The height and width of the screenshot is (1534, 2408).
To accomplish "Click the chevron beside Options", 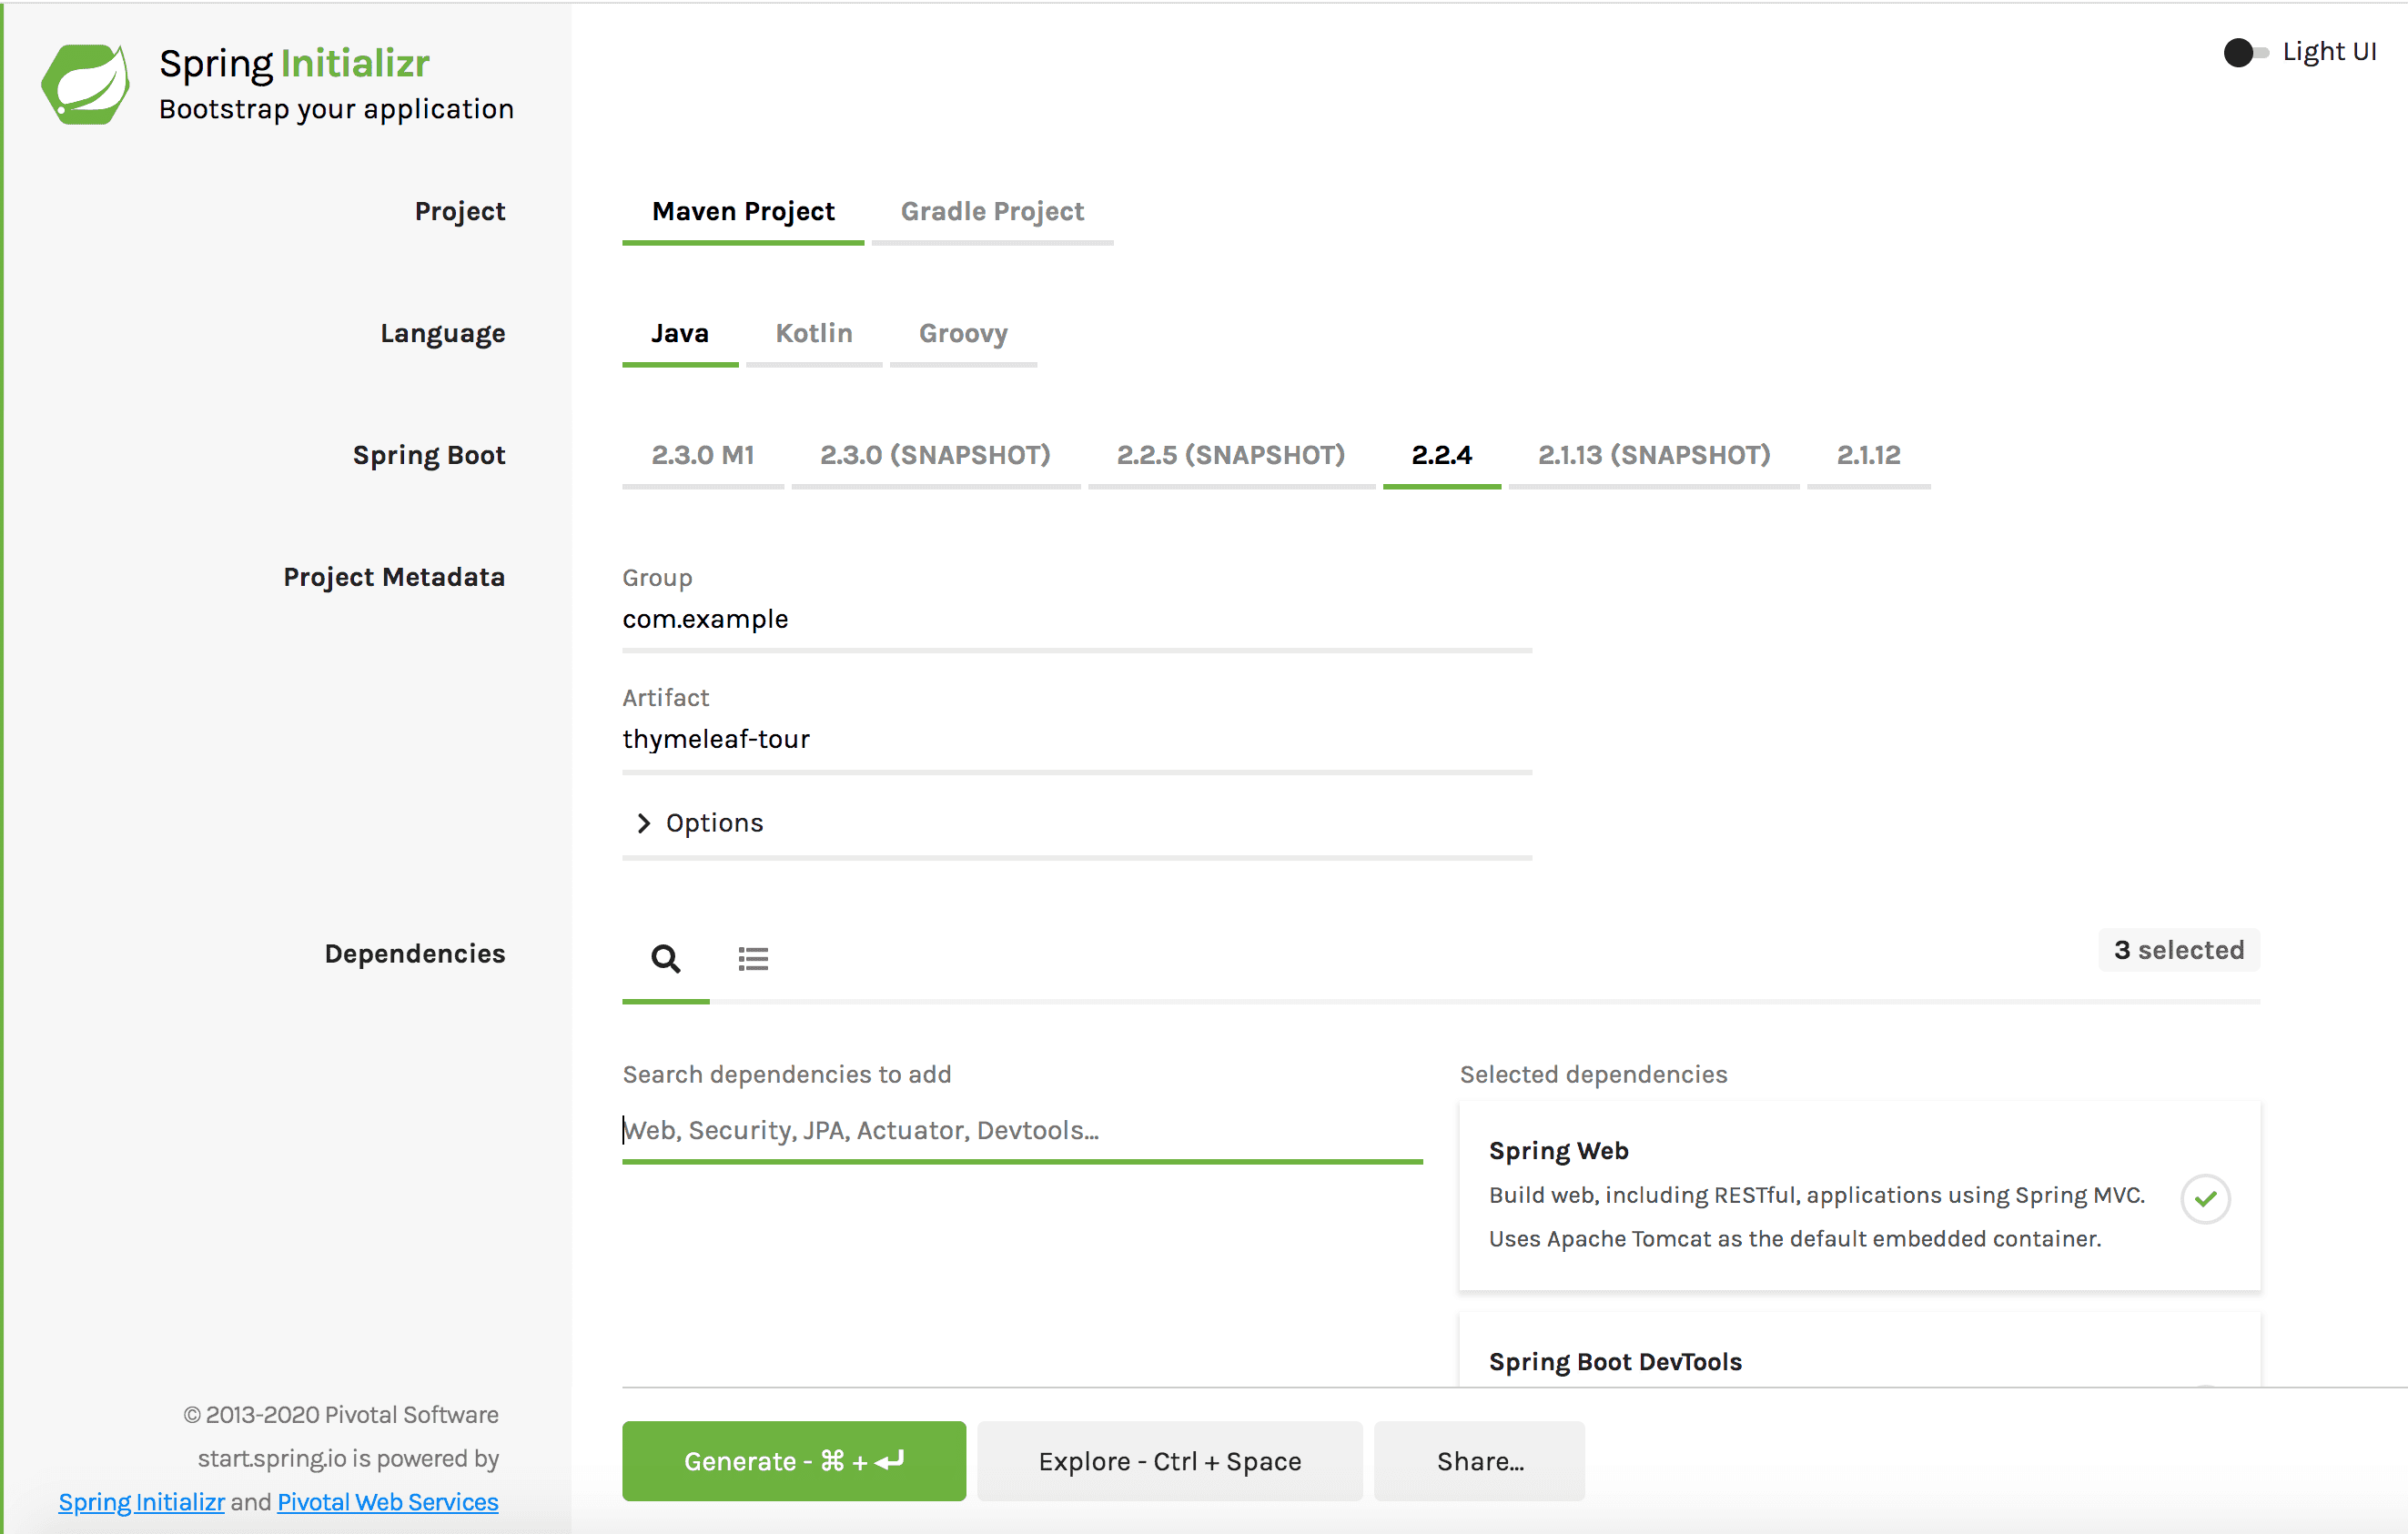I will tap(644, 822).
